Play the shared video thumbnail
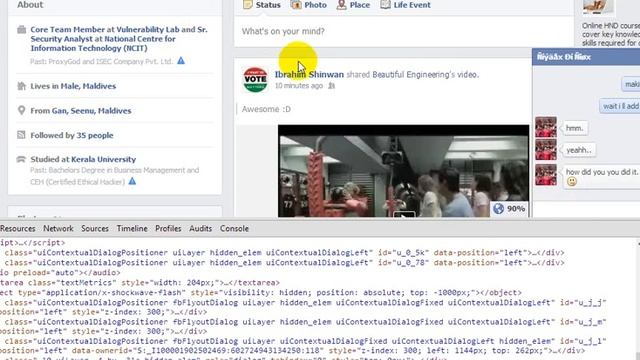Viewport: 640px width, 360px height. click(403, 171)
